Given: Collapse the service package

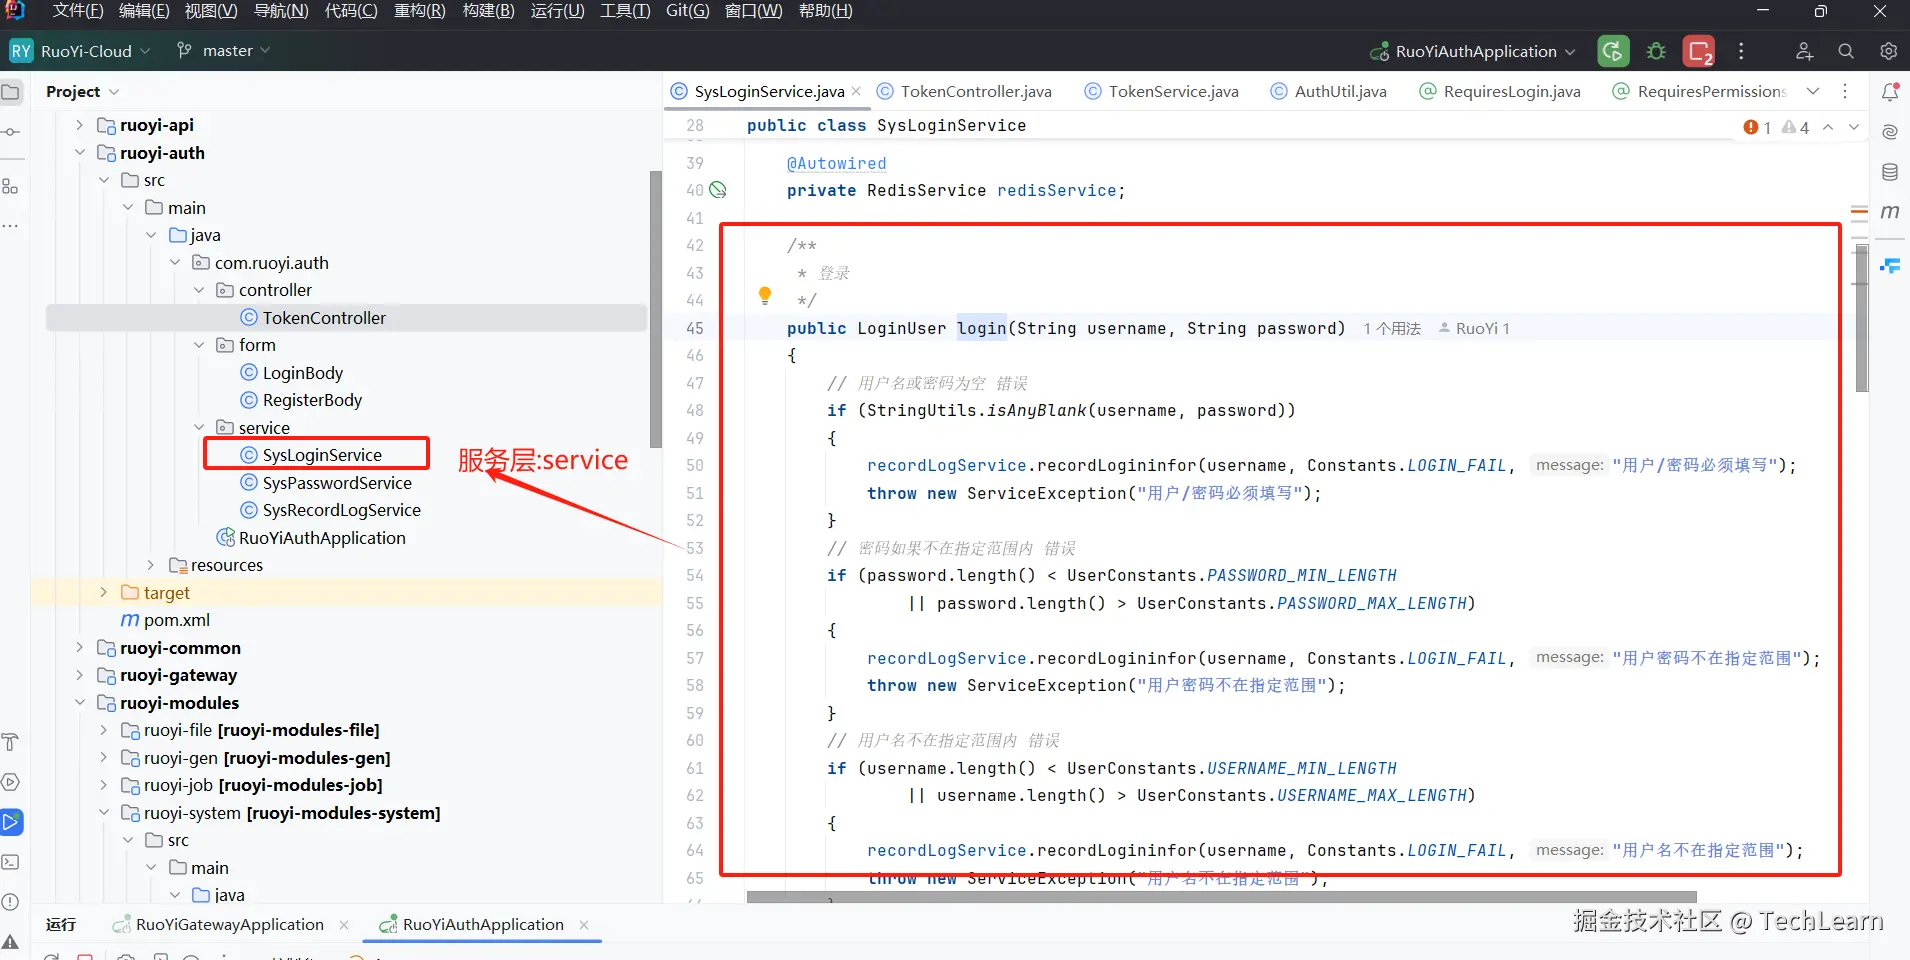Looking at the screenshot, I should coord(199,428).
